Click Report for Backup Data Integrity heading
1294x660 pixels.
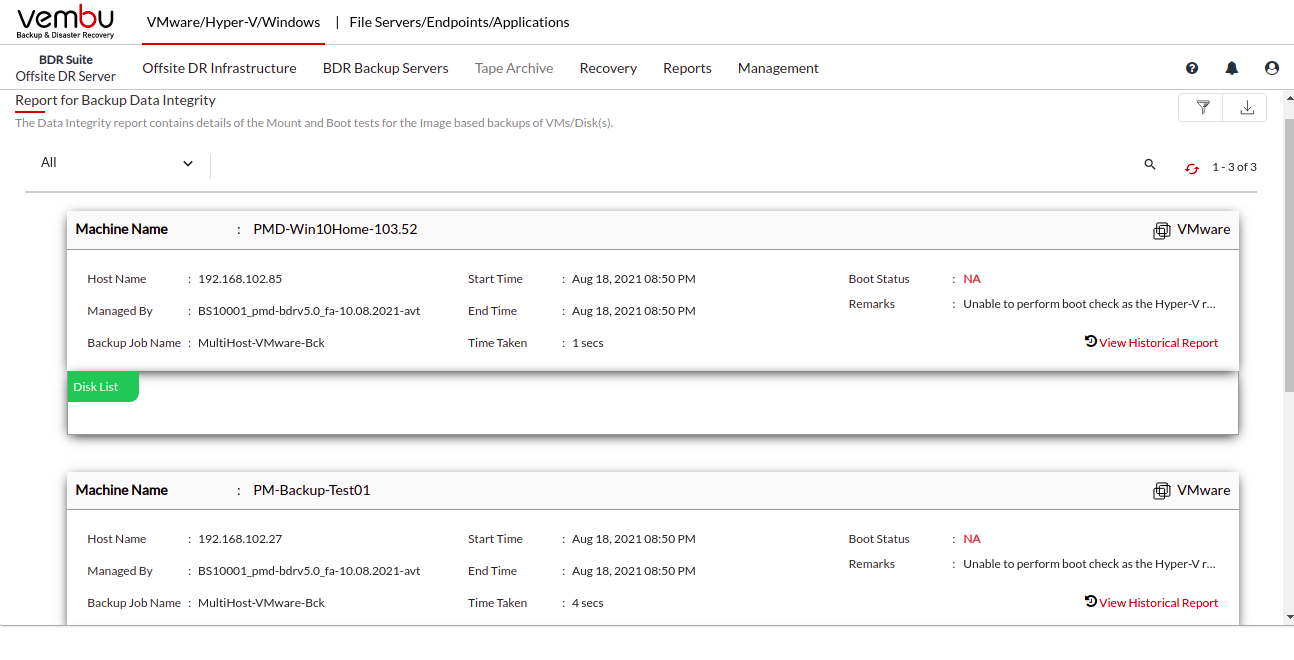[115, 100]
